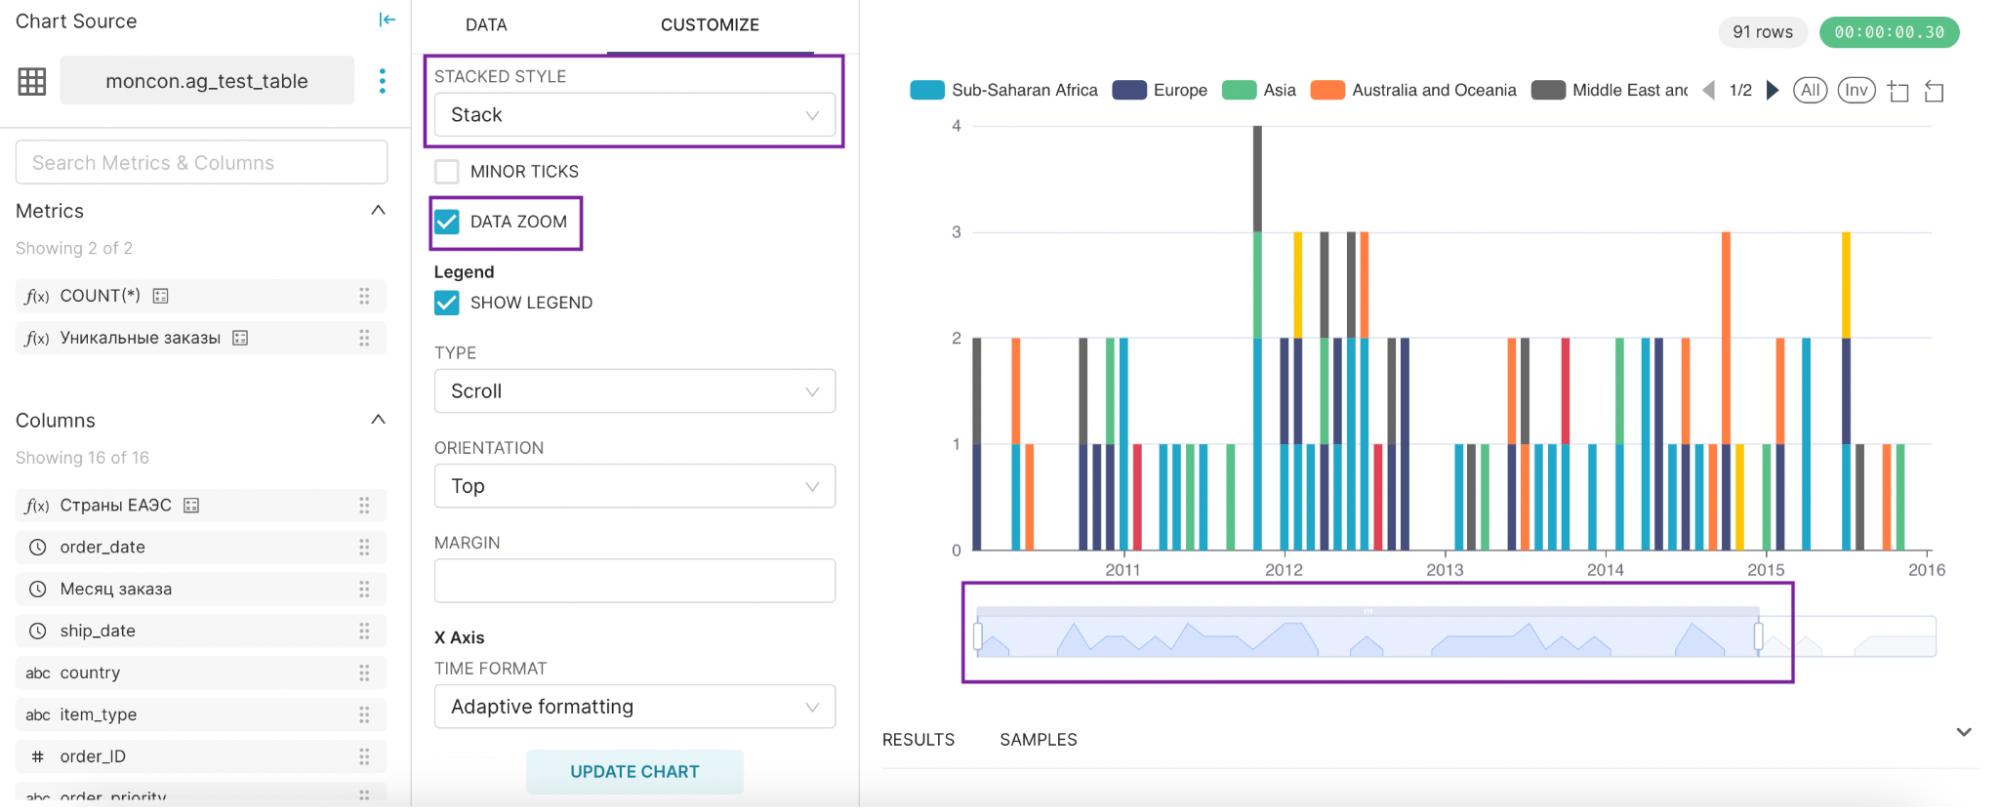Image resolution: width=1999 pixels, height=808 pixels.
Task: Click info icon beside Страны ЕАЭС
Action: pyautogui.click(x=191, y=506)
